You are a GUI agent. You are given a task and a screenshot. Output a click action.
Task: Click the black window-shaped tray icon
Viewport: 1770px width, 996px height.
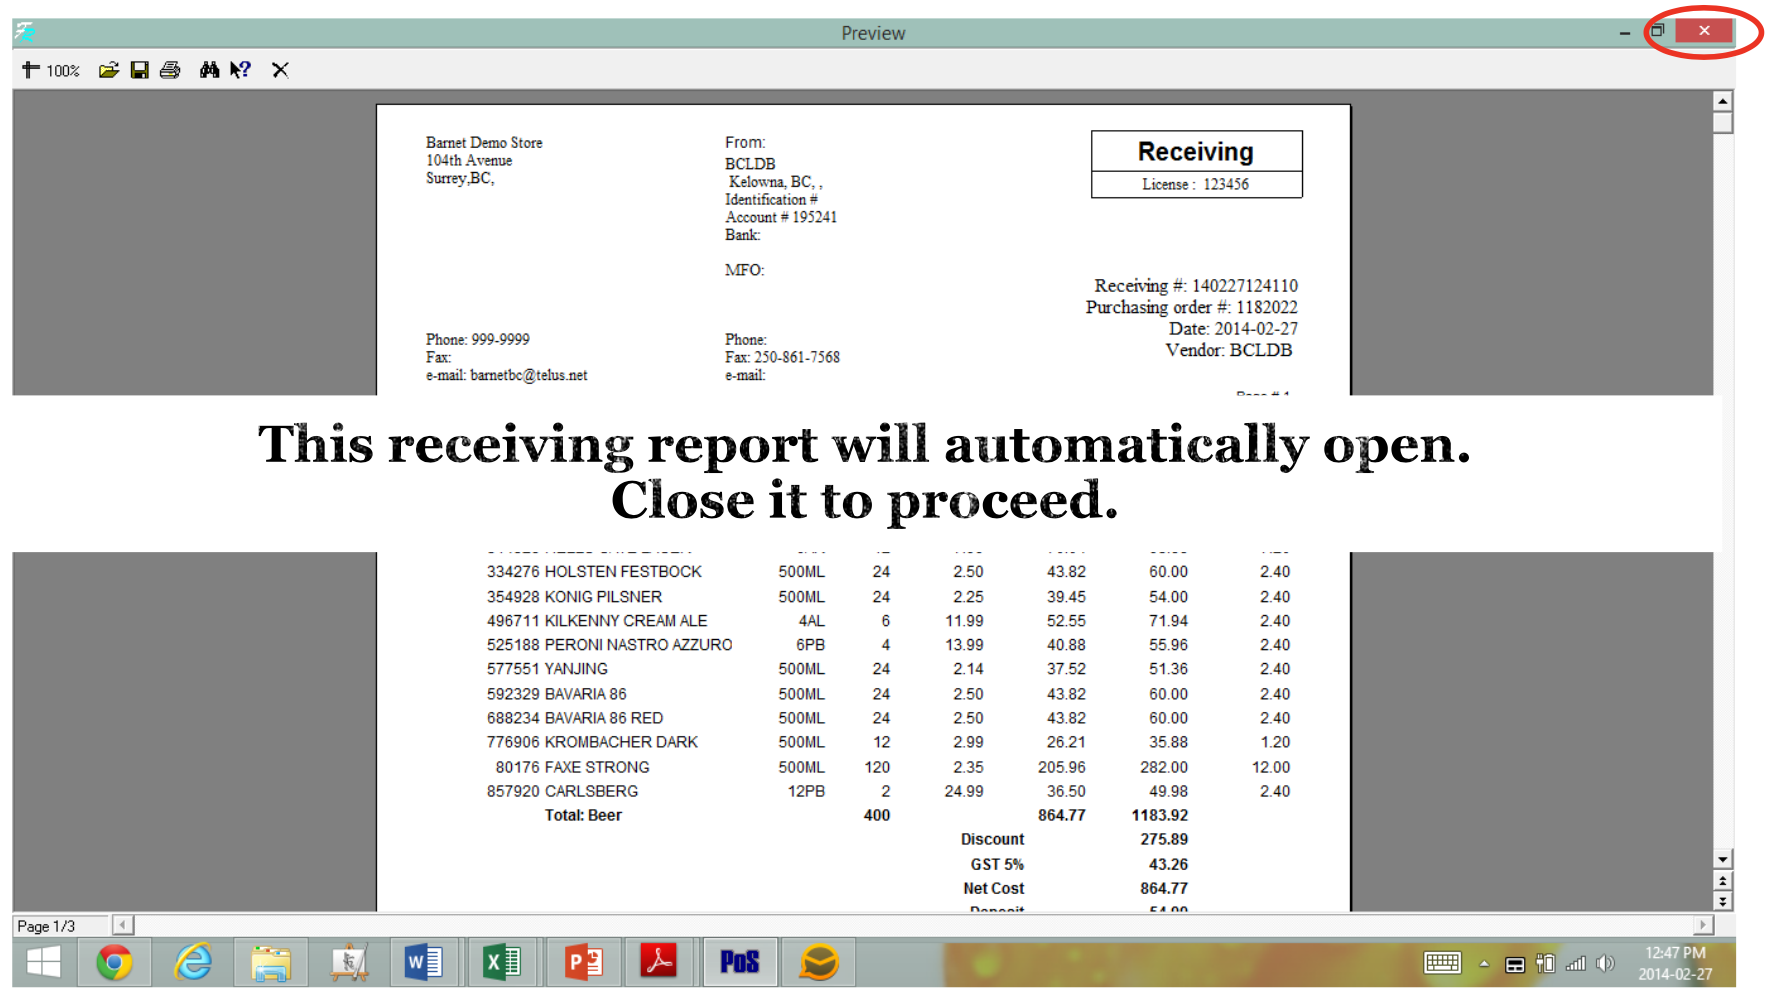coord(1515,964)
